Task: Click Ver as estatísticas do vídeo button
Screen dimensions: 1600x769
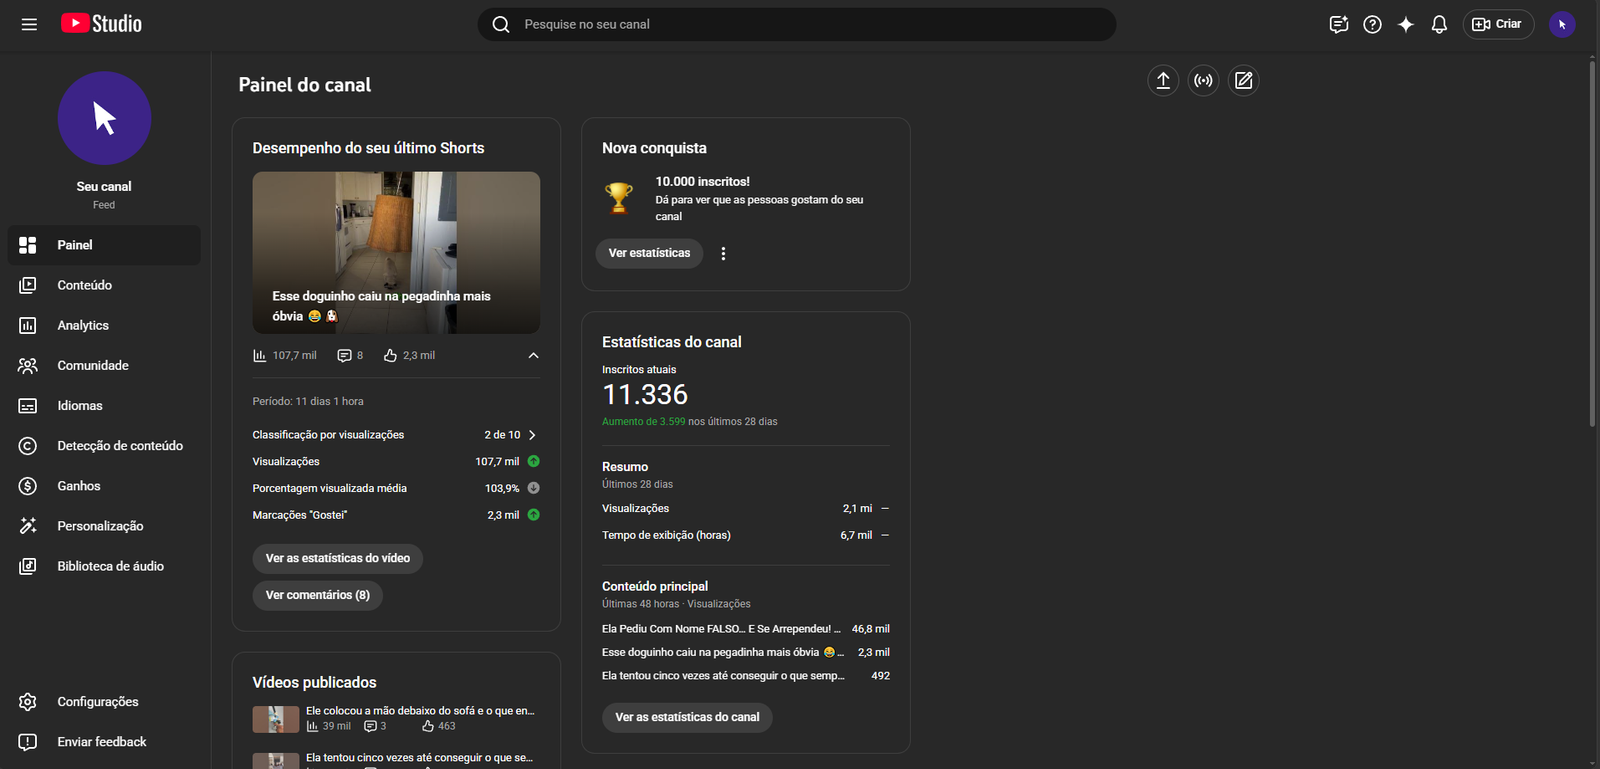Action: click(x=337, y=558)
